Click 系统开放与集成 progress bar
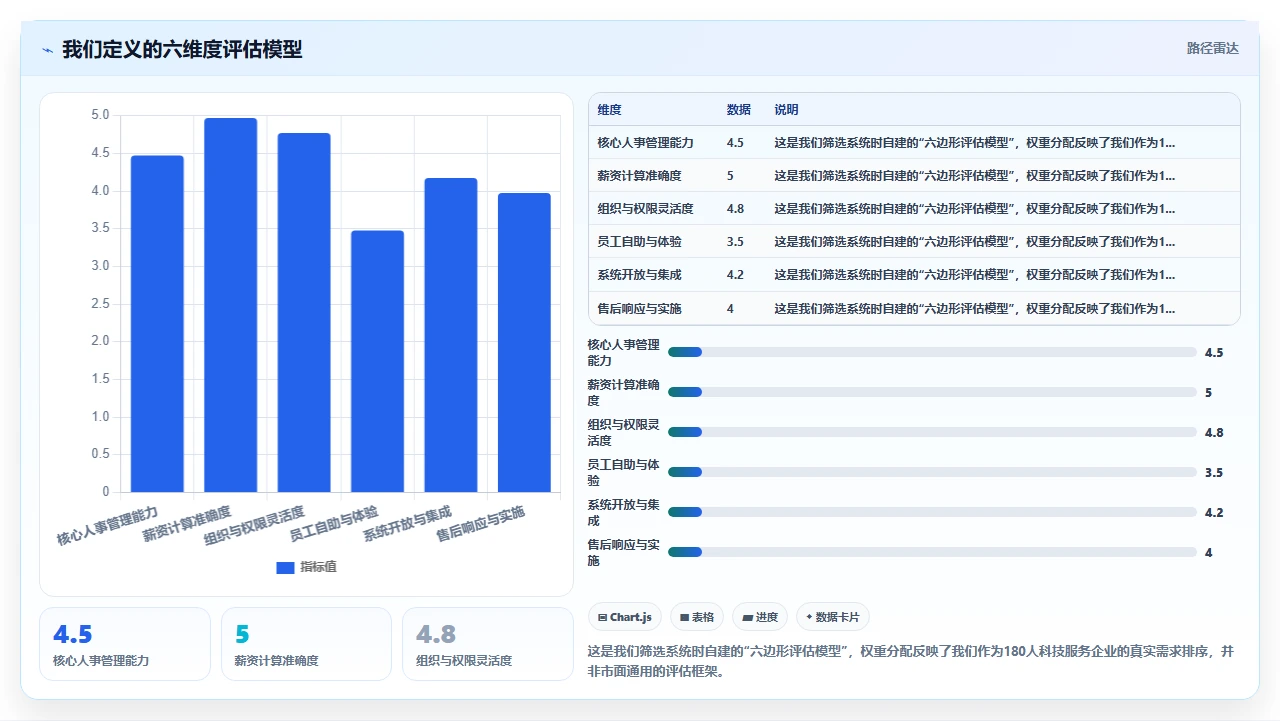 (x=932, y=512)
